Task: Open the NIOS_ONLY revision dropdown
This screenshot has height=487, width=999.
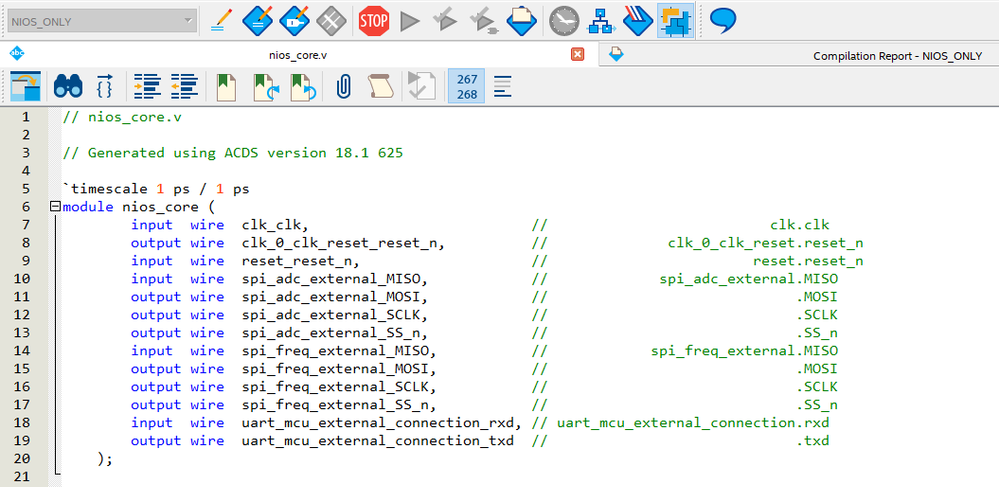Action: coord(101,22)
